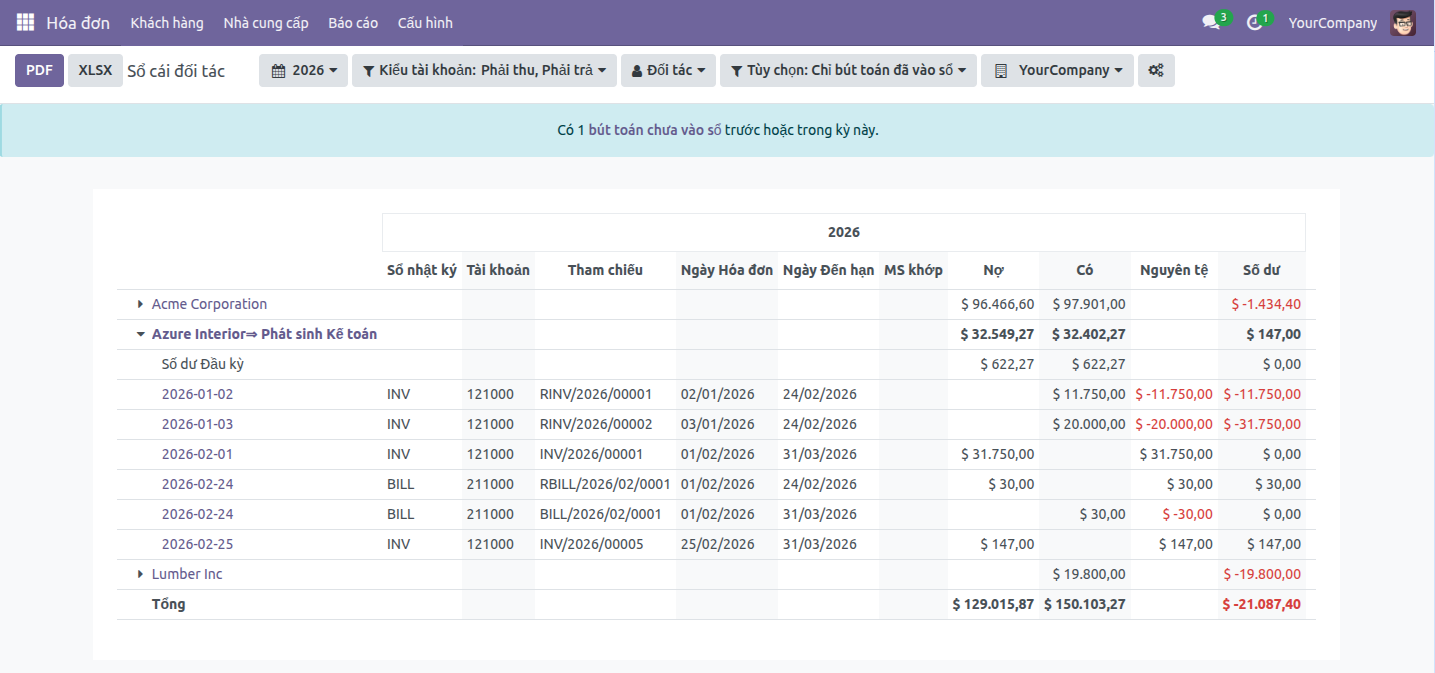The height and width of the screenshot is (673, 1435).
Task: Open the chat messages icon
Action: pyautogui.click(x=1211, y=22)
